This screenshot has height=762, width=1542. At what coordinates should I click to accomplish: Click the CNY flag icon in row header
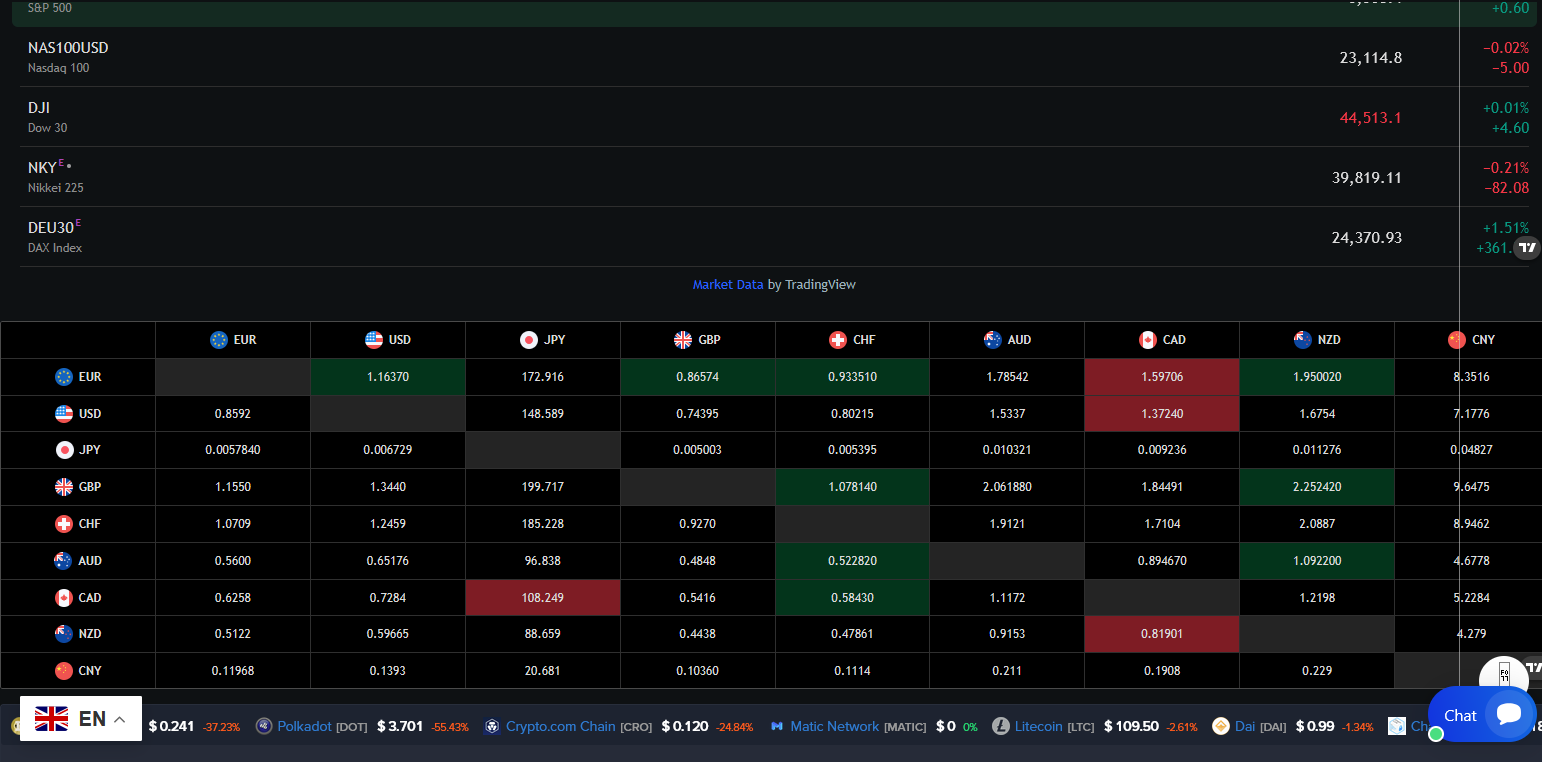tap(64, 671)
